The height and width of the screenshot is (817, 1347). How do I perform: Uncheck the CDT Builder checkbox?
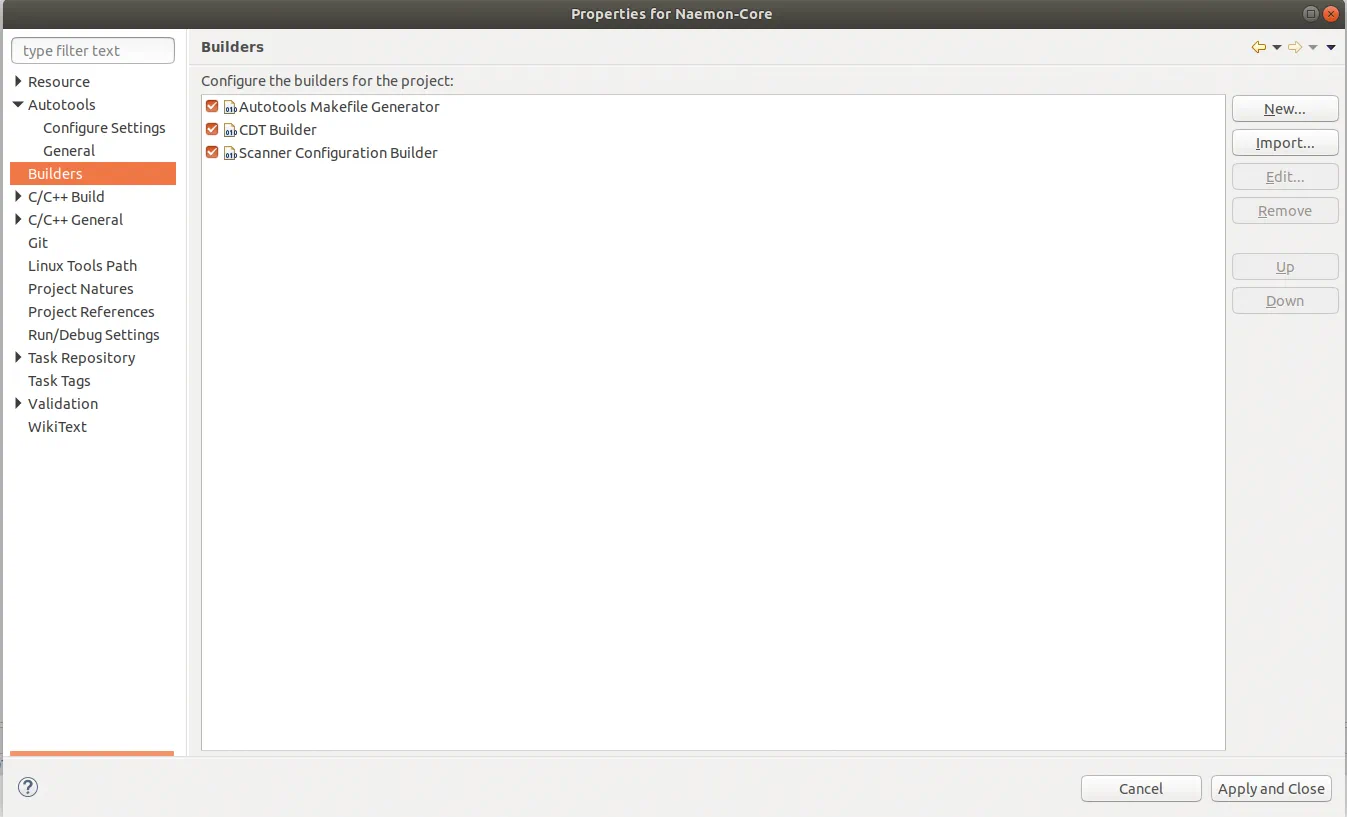(212, 129)
